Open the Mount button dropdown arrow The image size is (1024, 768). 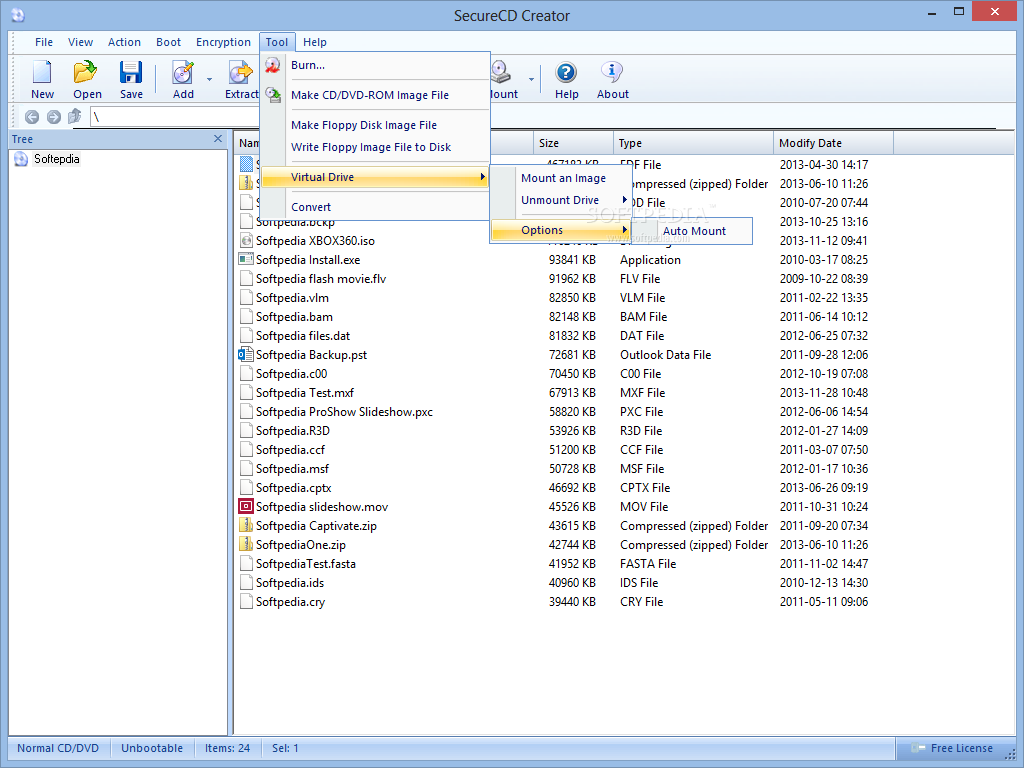point(532,79)
